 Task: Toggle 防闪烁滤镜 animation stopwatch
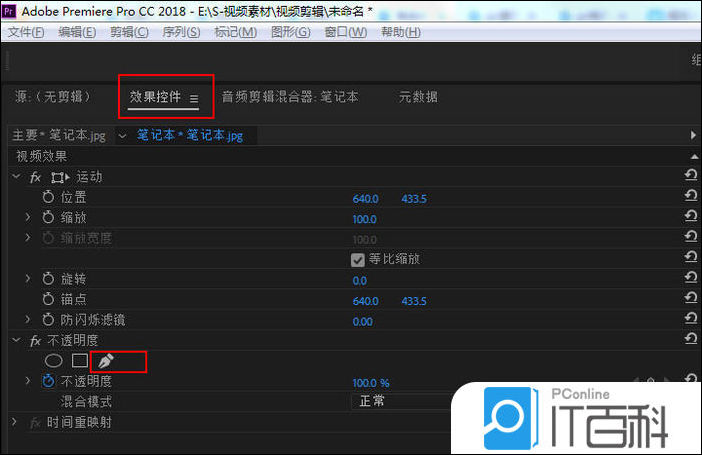[x=48, y=320]
